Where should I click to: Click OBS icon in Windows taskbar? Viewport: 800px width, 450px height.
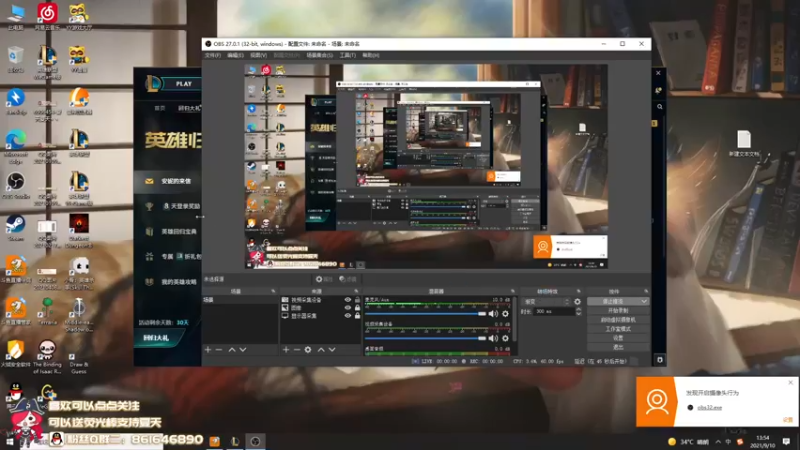(x=255, y=441)
